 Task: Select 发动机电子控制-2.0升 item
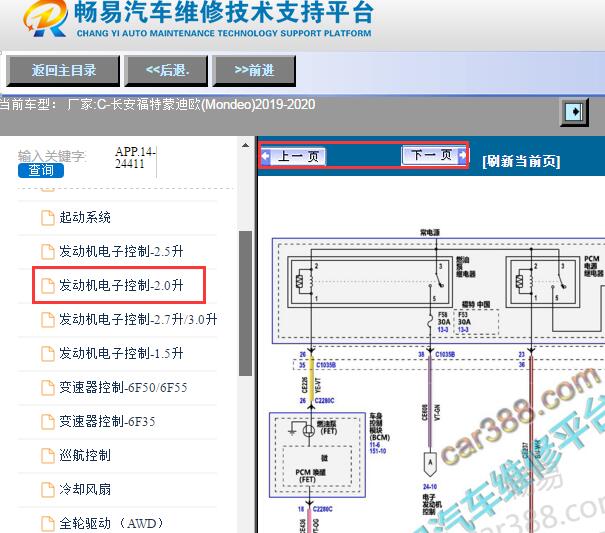[x=121, y=285]
